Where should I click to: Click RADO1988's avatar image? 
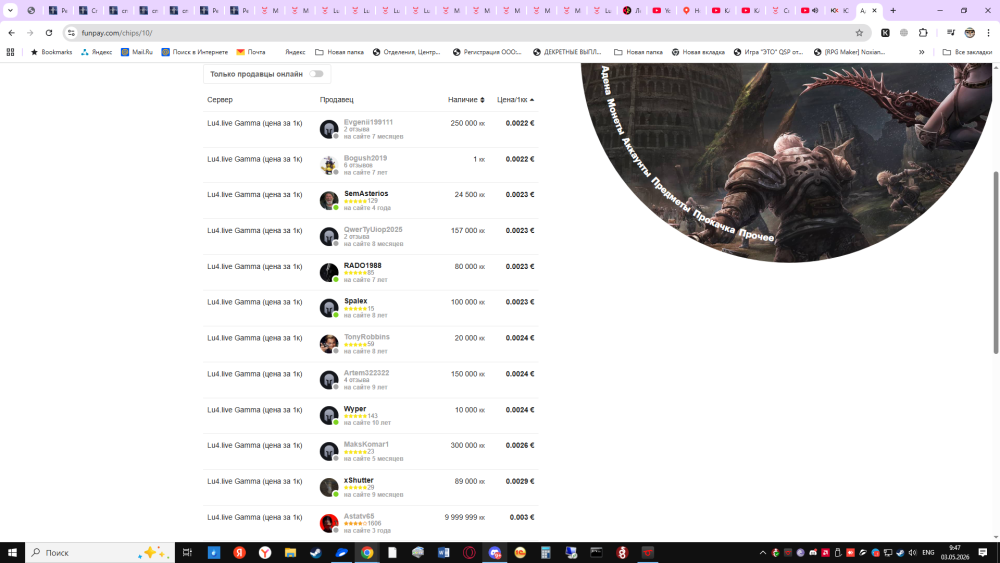tap(329, 272)
